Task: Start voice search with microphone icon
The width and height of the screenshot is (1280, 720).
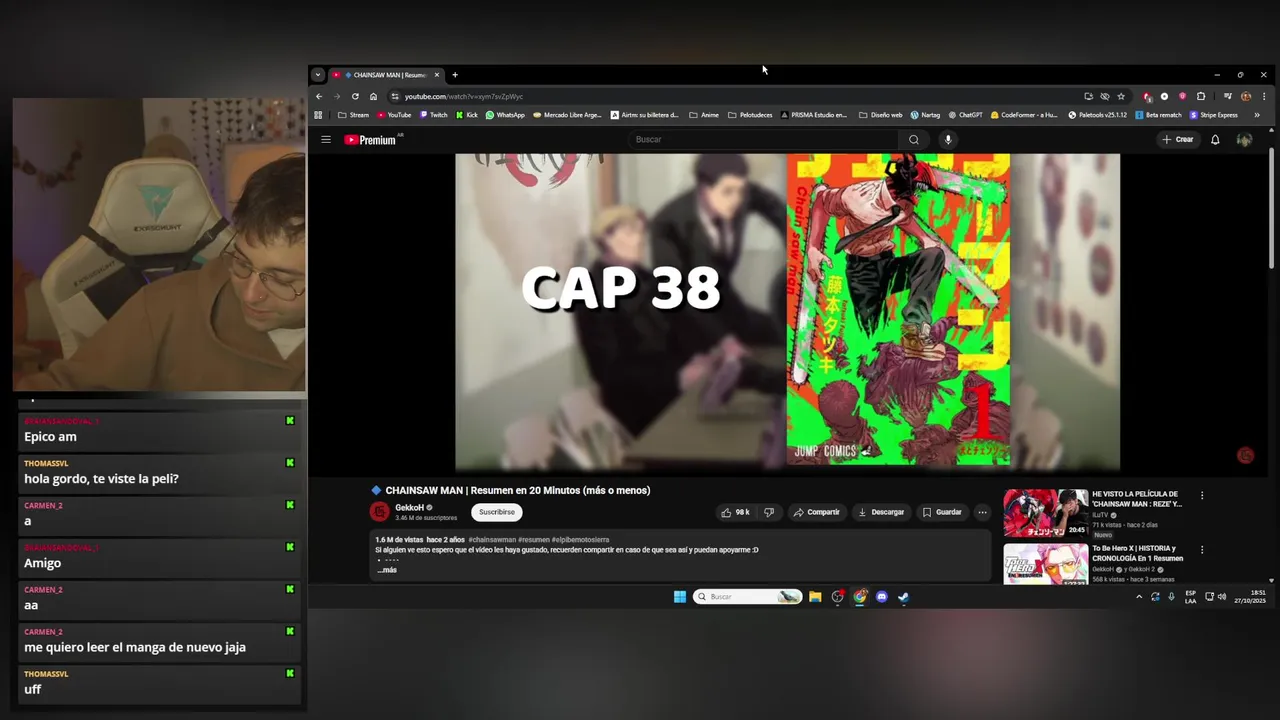Action: (x=948, y=140)
